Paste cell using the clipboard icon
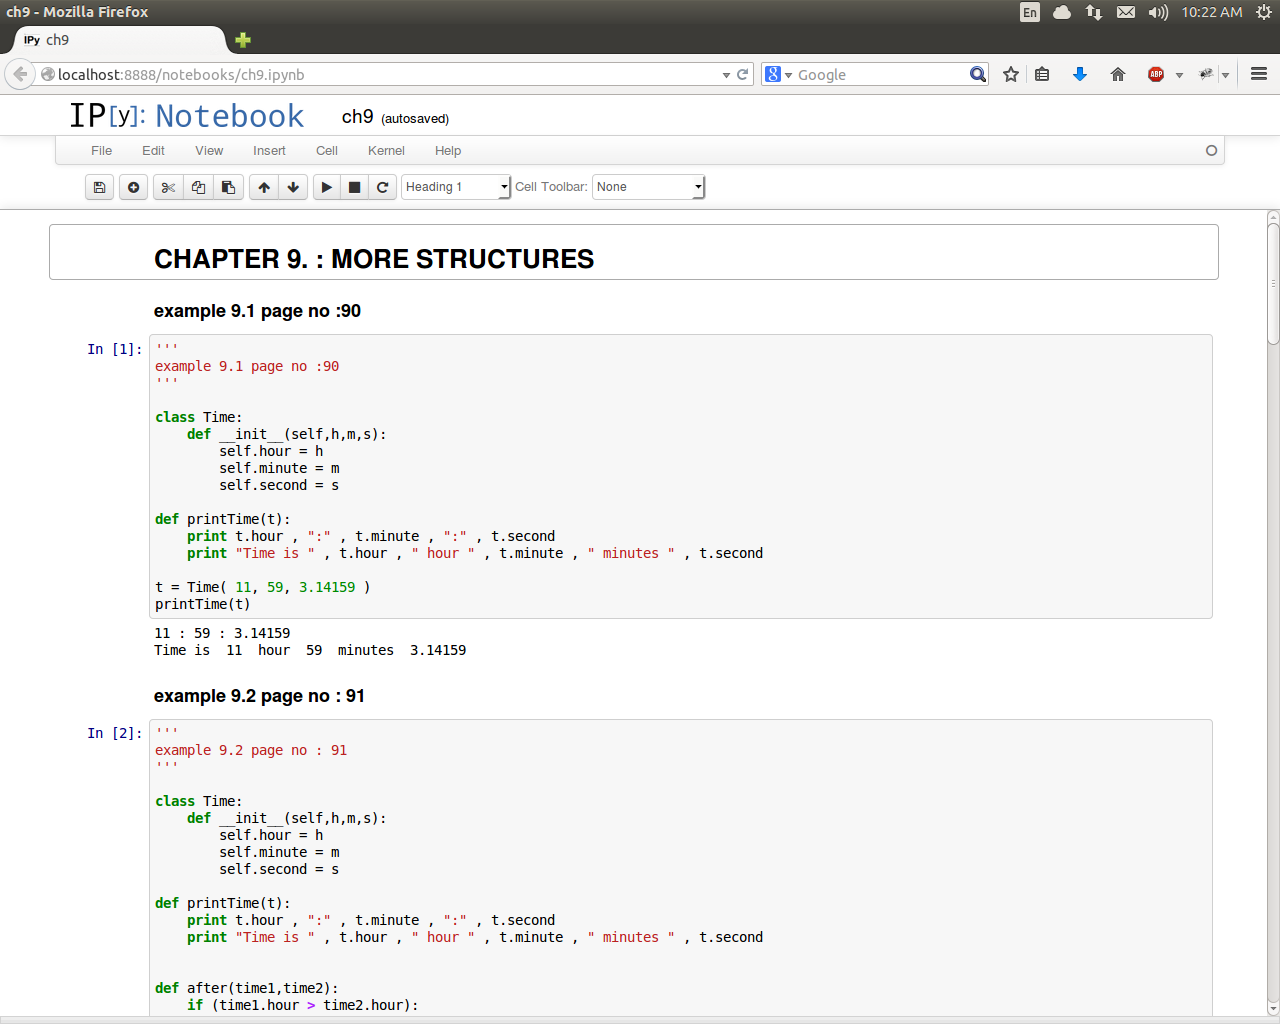This screenshot has width=1280, height=1024. point(228,187)
